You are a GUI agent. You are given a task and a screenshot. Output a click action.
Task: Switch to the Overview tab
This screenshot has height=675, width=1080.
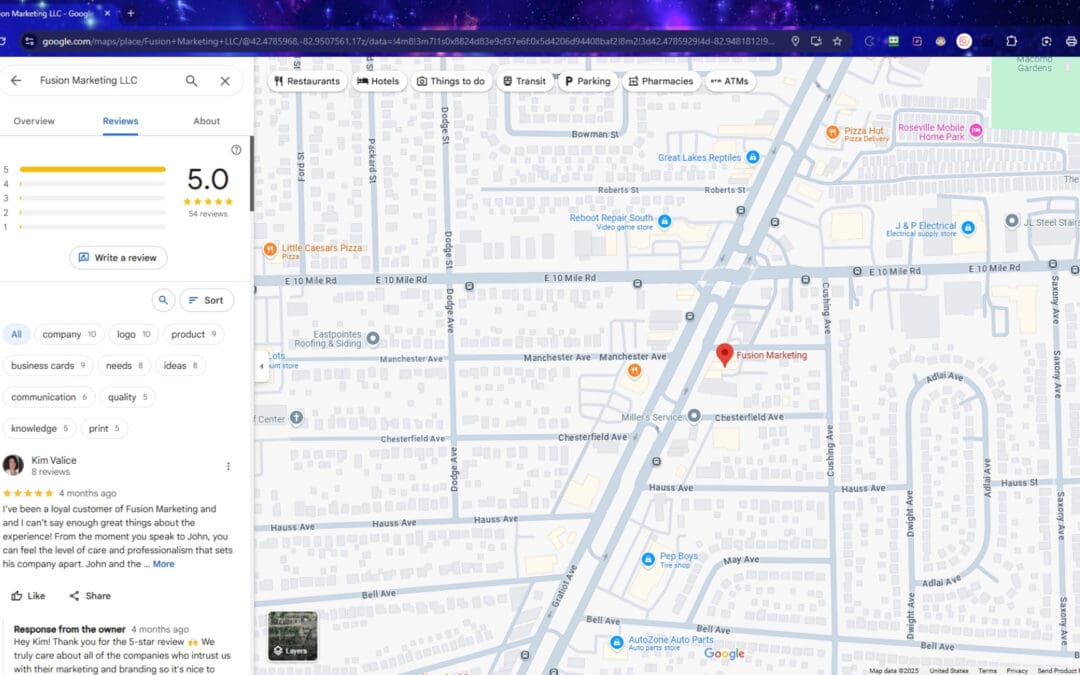click(x=34, y=120)
